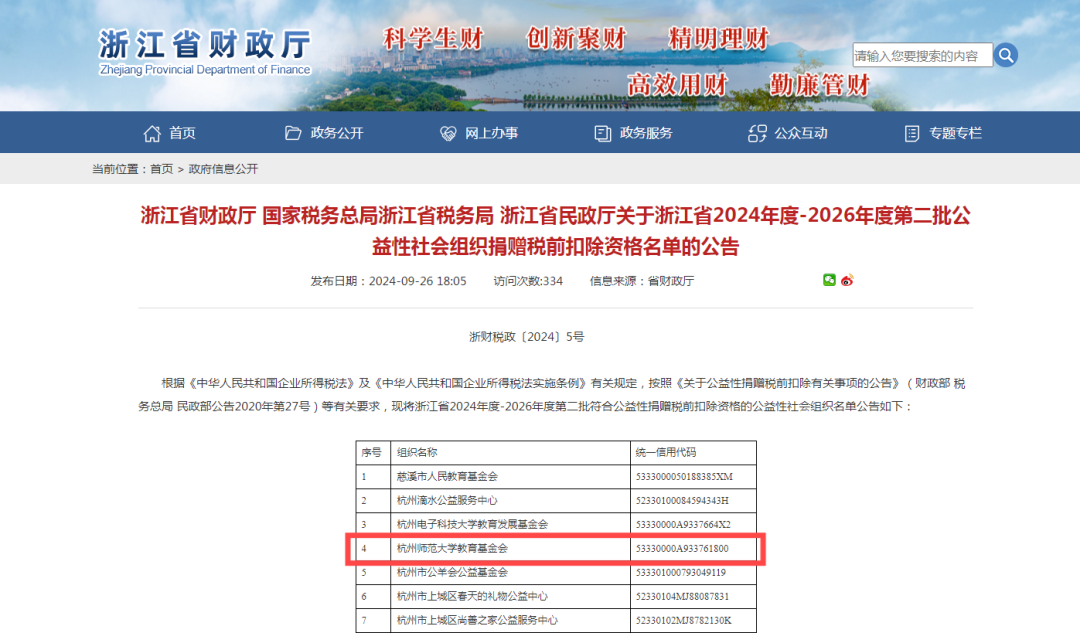1080x633 pixels.
Task: Click the 信息来源：省财政厅 text
Action: (x=642, y=281)
